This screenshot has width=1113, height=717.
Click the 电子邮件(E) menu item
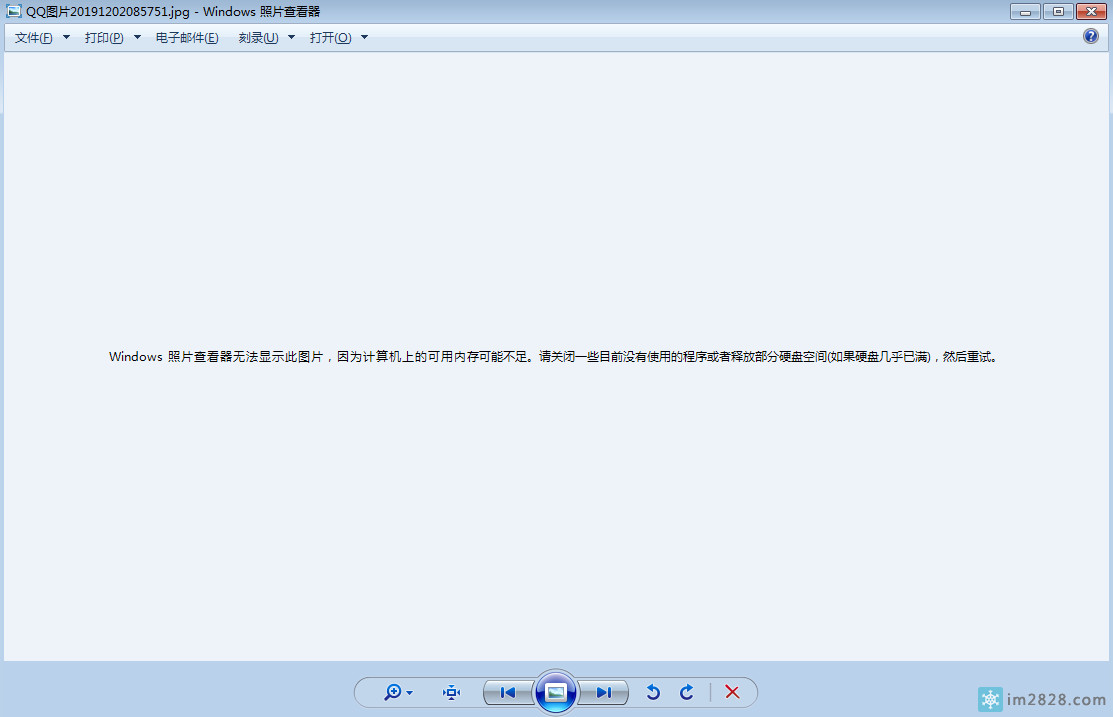pos(187,38)
